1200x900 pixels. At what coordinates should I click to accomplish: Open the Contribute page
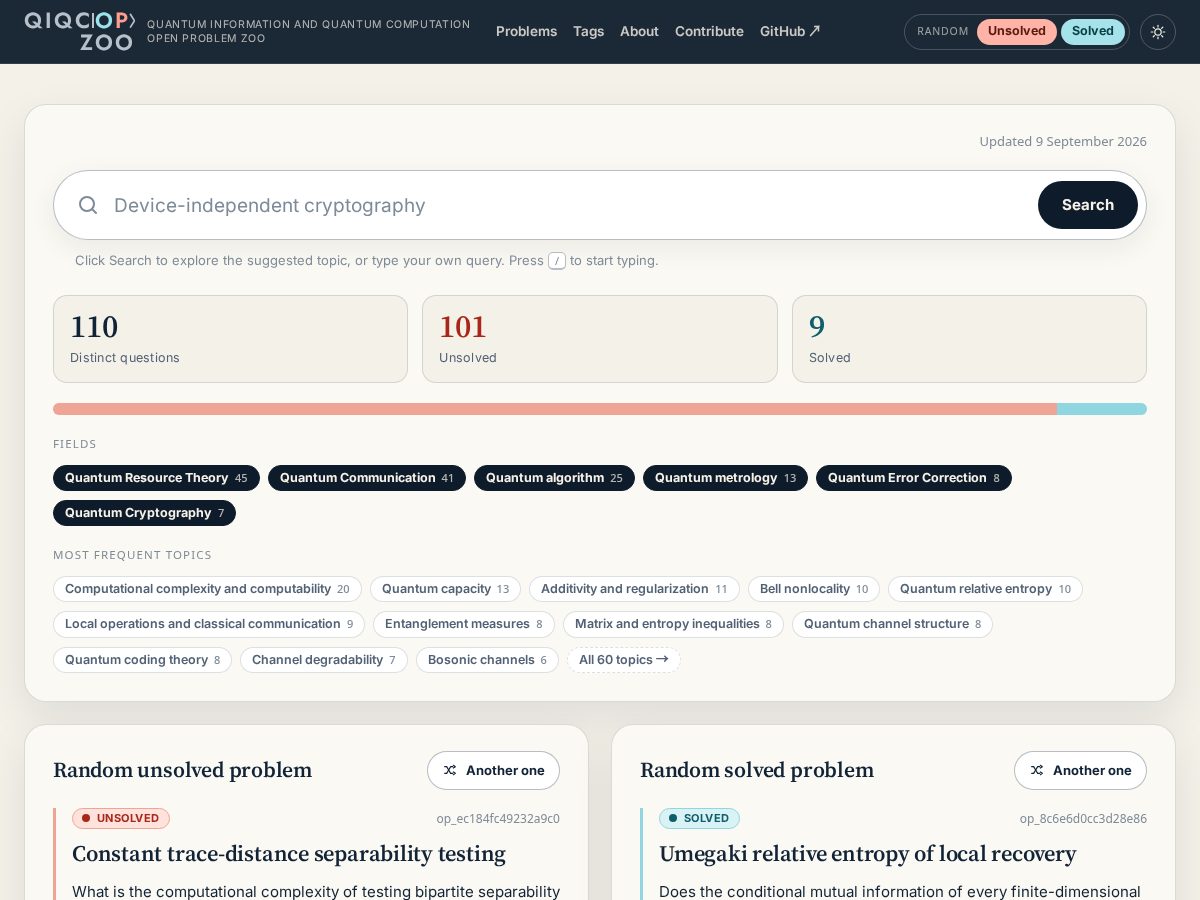[709, 31]
